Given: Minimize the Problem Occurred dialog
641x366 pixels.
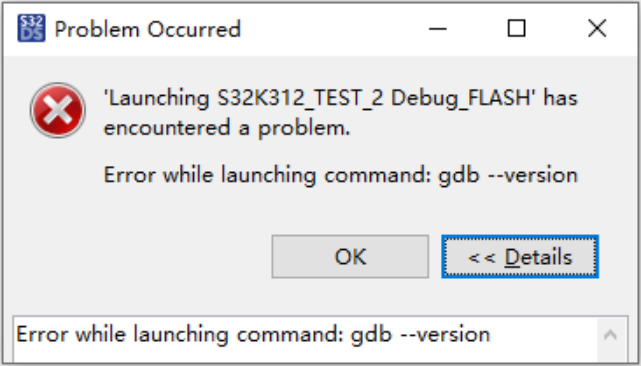Looking at the screenshot, I should tap(437, 29).
